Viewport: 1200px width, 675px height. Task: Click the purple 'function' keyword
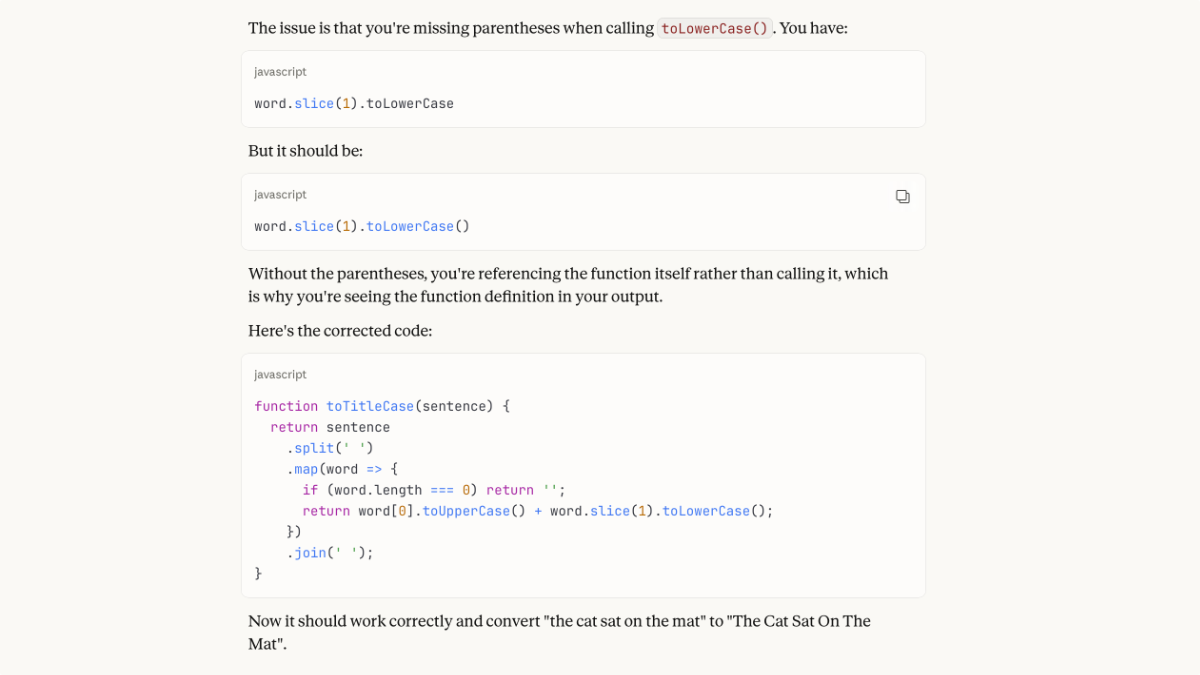click(286, 406)
